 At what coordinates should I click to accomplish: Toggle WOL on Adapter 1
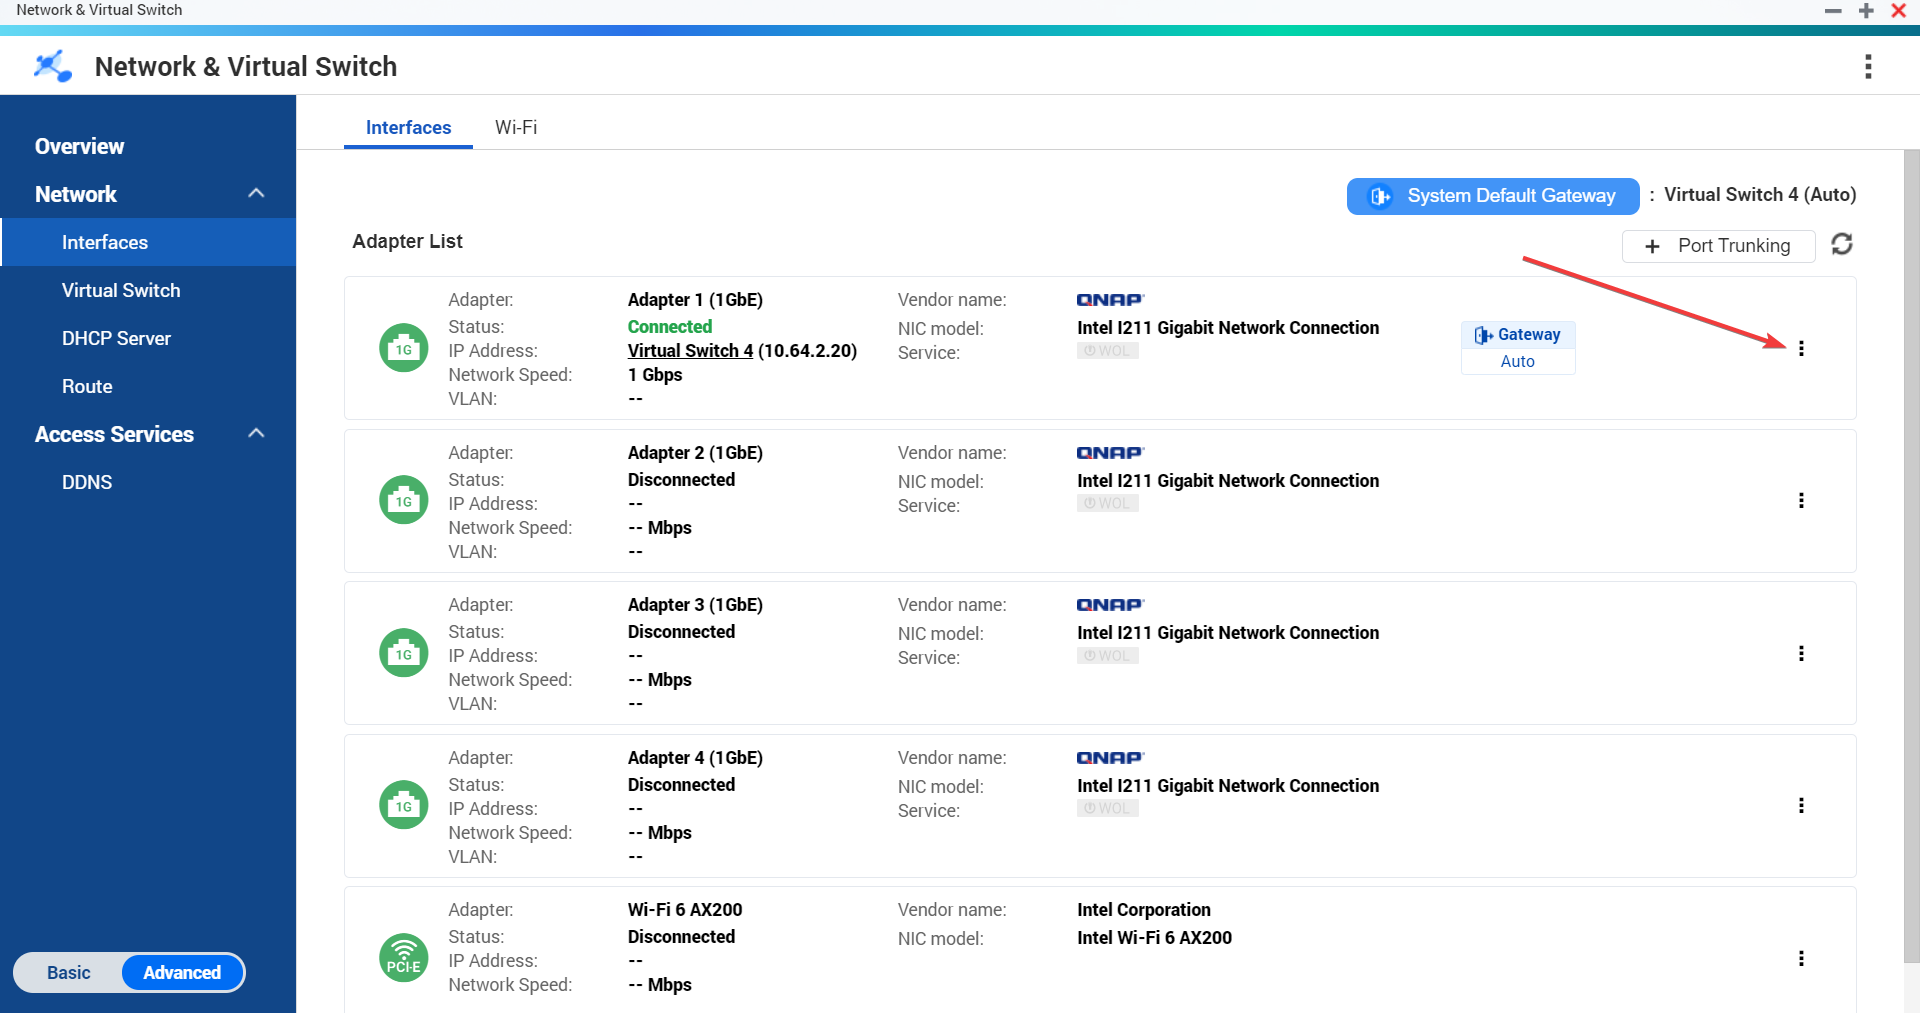point(1107,350)
